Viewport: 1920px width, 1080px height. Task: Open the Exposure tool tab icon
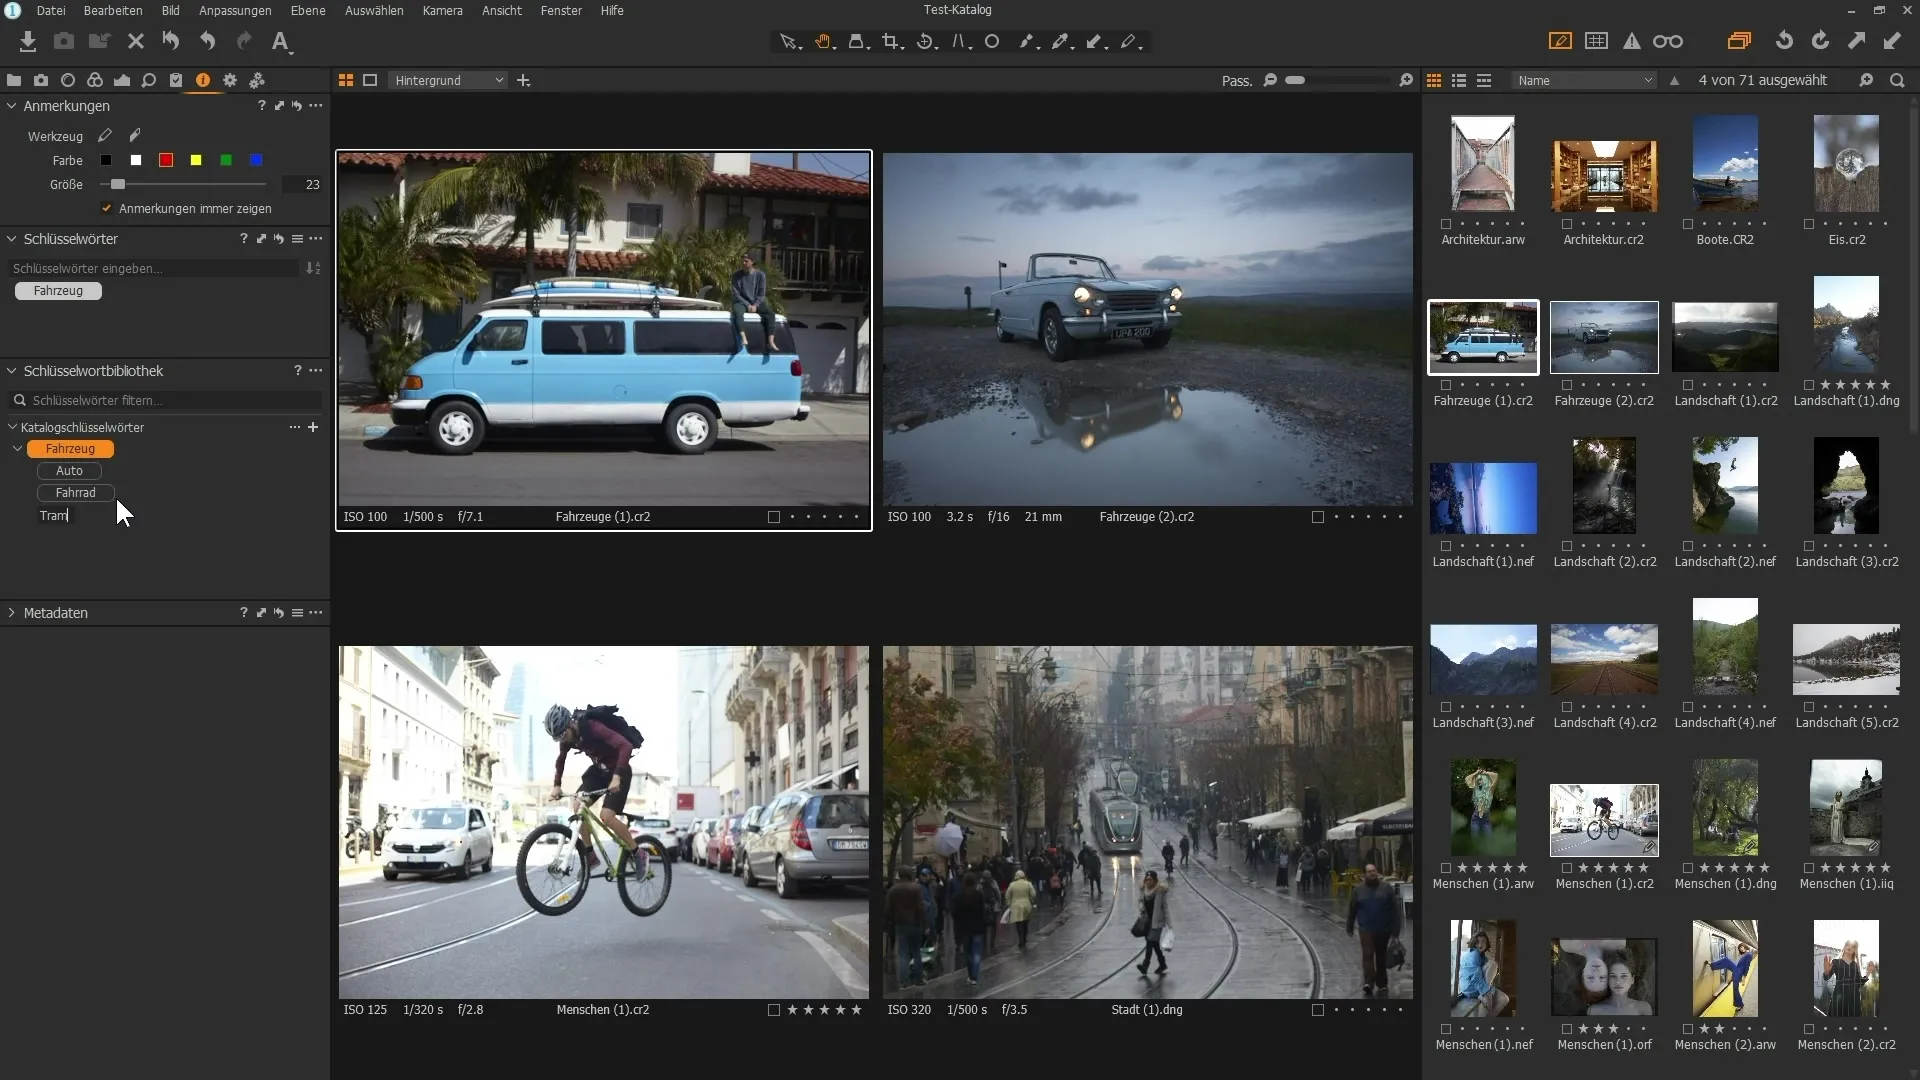coord(122,80)
